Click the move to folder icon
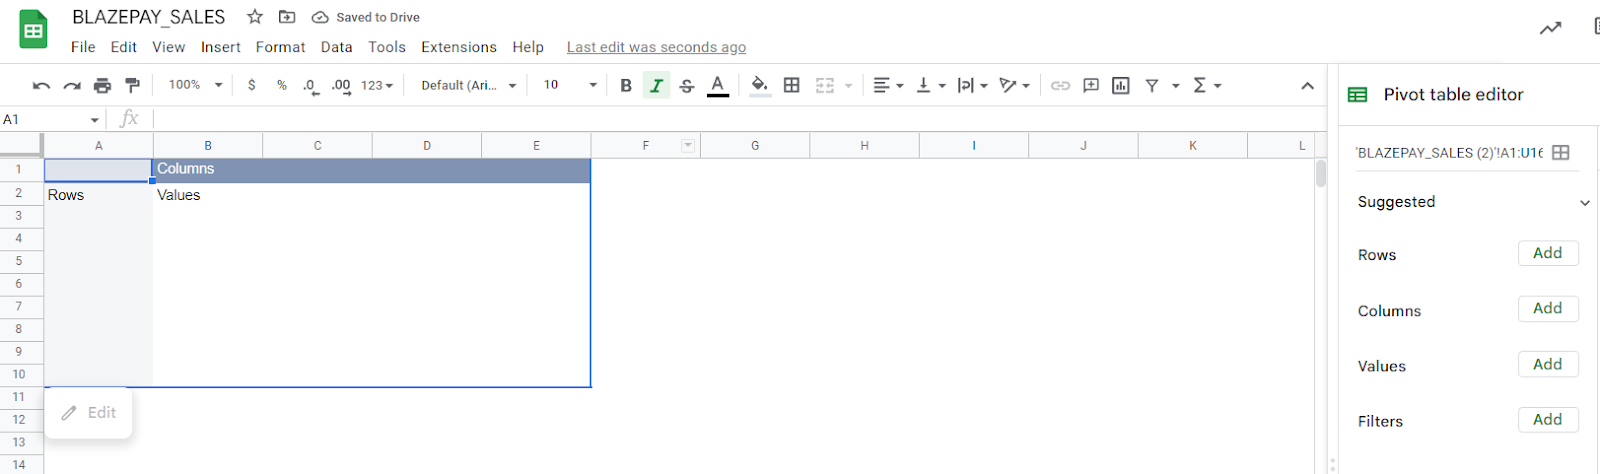 [287, 17]
